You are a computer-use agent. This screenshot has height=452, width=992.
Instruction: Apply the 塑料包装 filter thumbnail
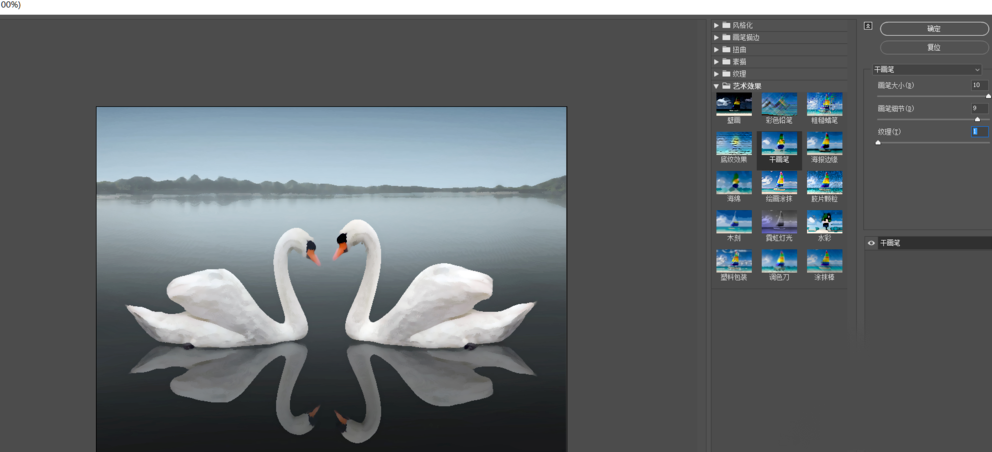pyautogui.click(x=733, y=261)
